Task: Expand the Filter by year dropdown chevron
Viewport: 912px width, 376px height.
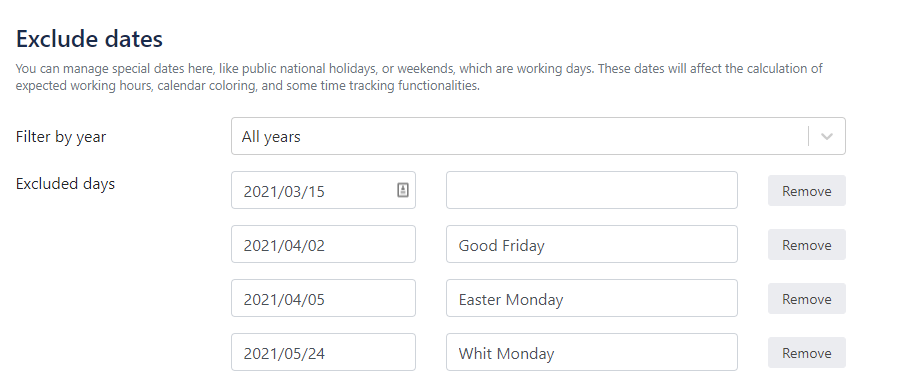Action: coord(826,136)
